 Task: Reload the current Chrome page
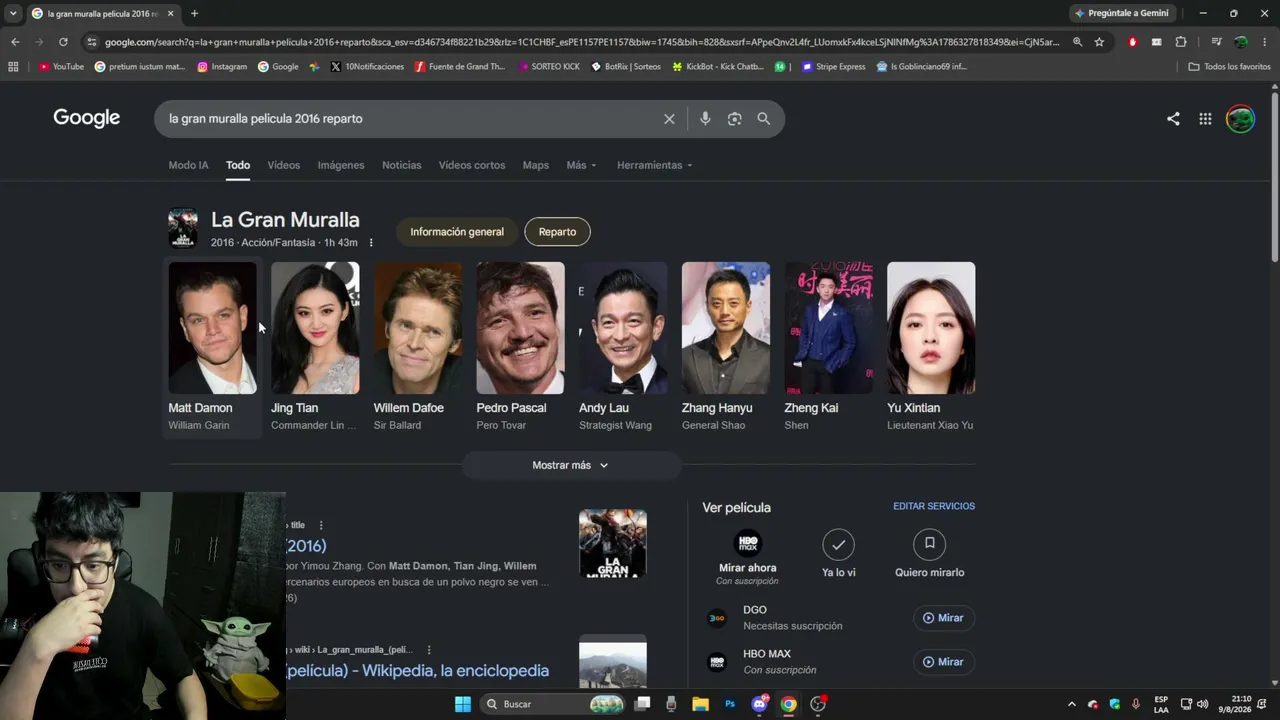(63, 42)
